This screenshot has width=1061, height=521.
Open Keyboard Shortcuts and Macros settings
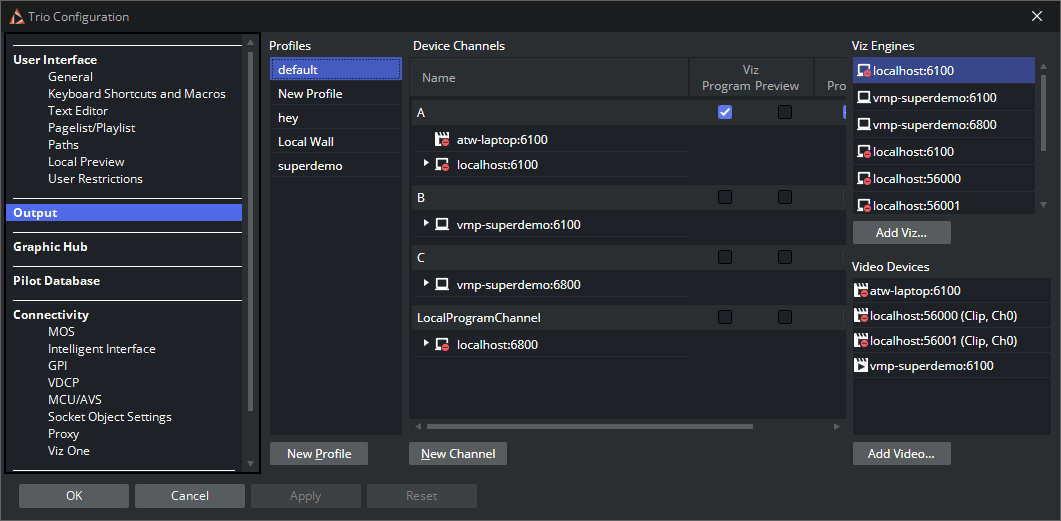[136, 94]
